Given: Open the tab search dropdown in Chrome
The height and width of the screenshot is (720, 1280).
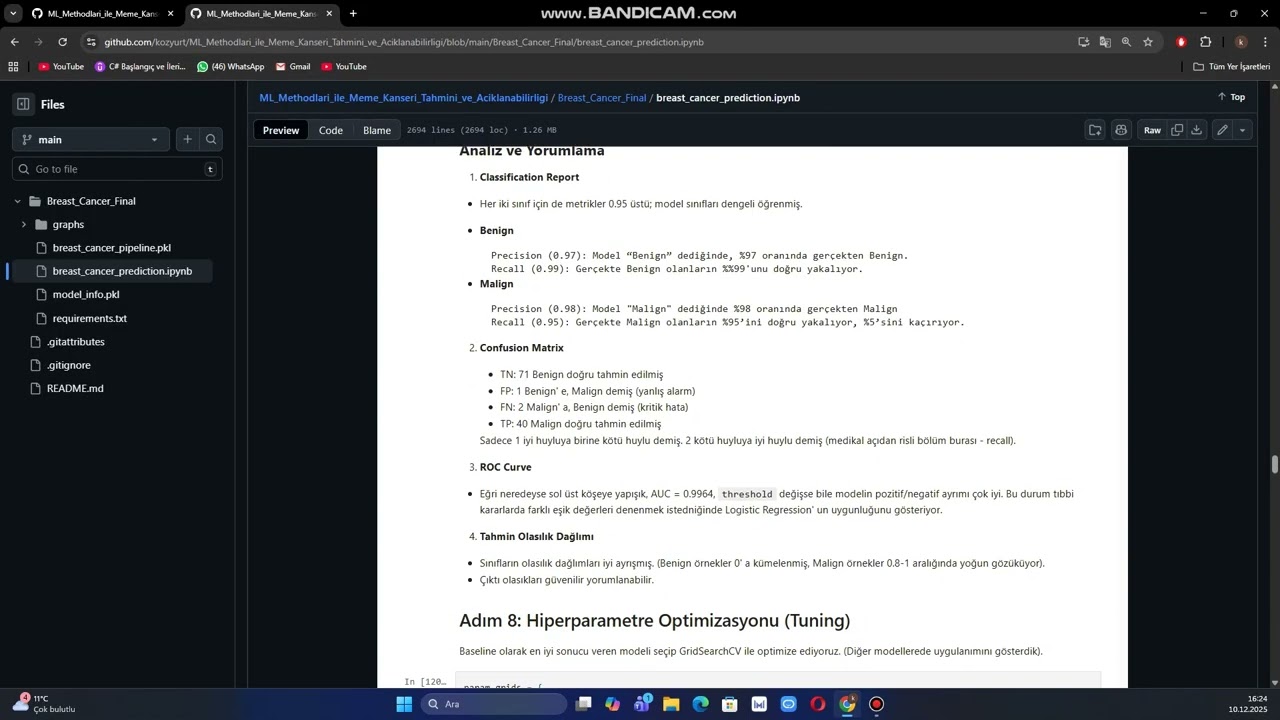Looking at the screenshot, I should (x=13, y=14).
